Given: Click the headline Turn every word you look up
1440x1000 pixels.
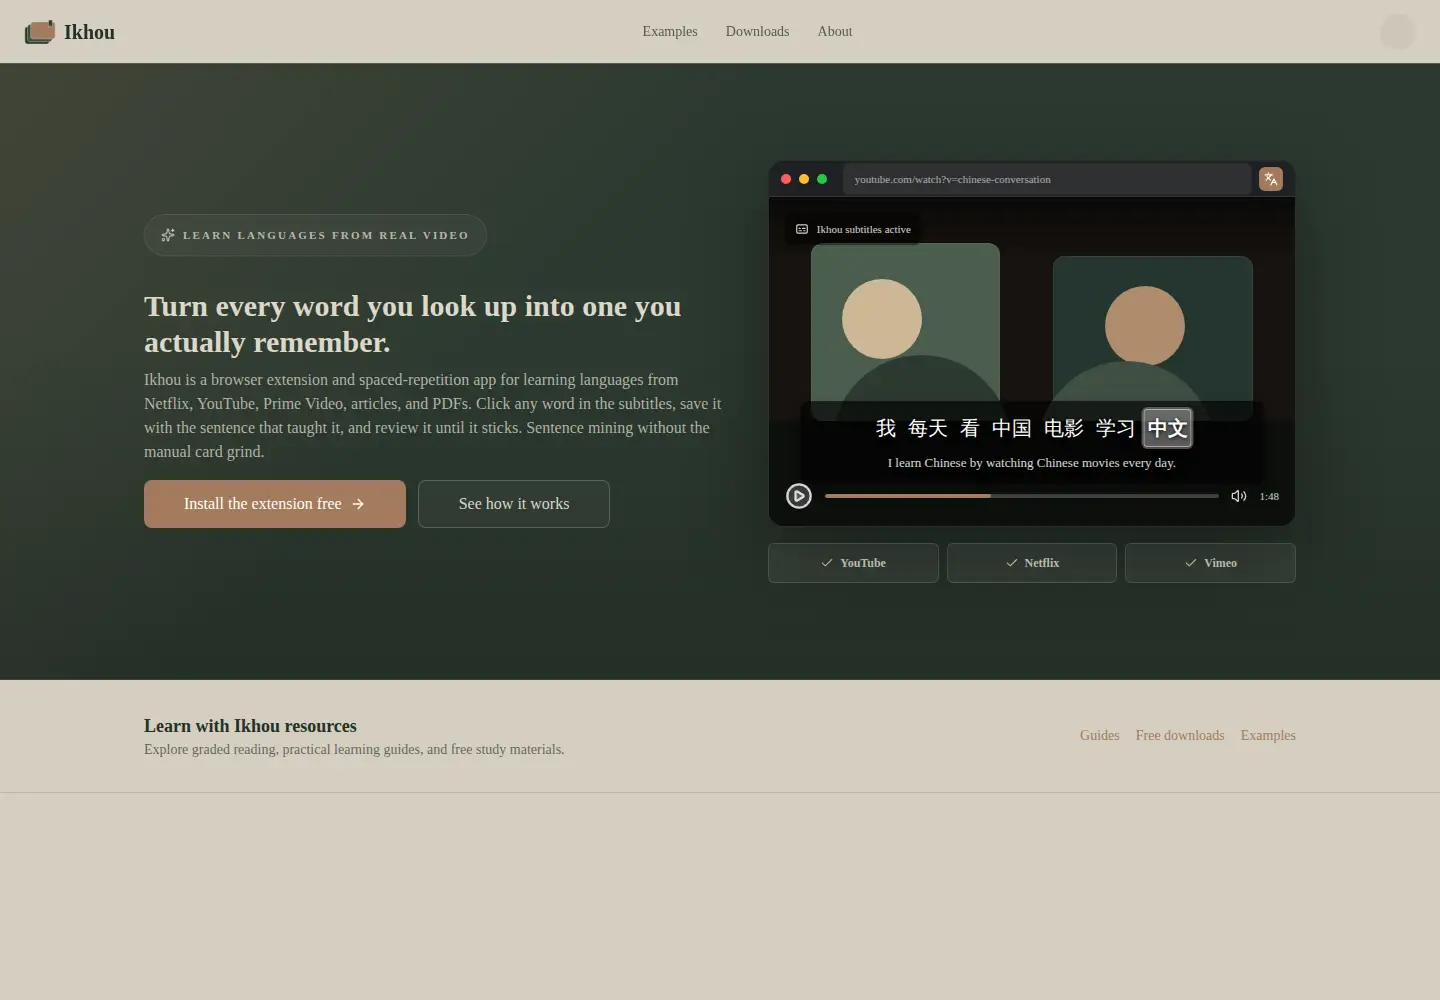Looking at the screenshot, I should [412, 324].
